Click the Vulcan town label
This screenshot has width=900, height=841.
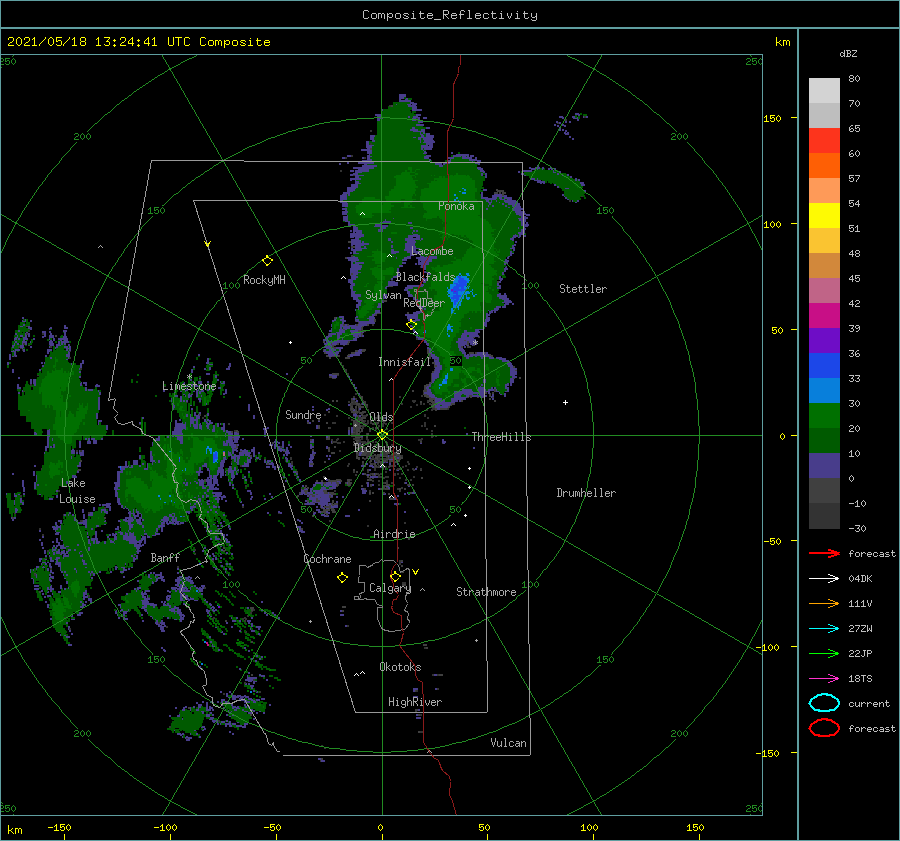click(508, 742)
